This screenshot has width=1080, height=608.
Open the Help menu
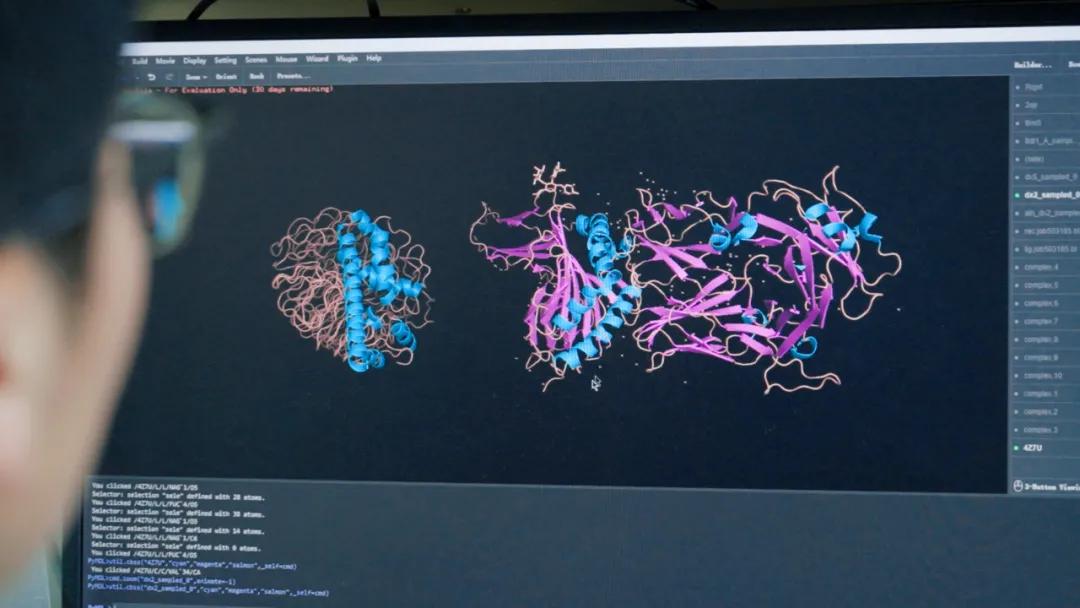pos(374,59)
